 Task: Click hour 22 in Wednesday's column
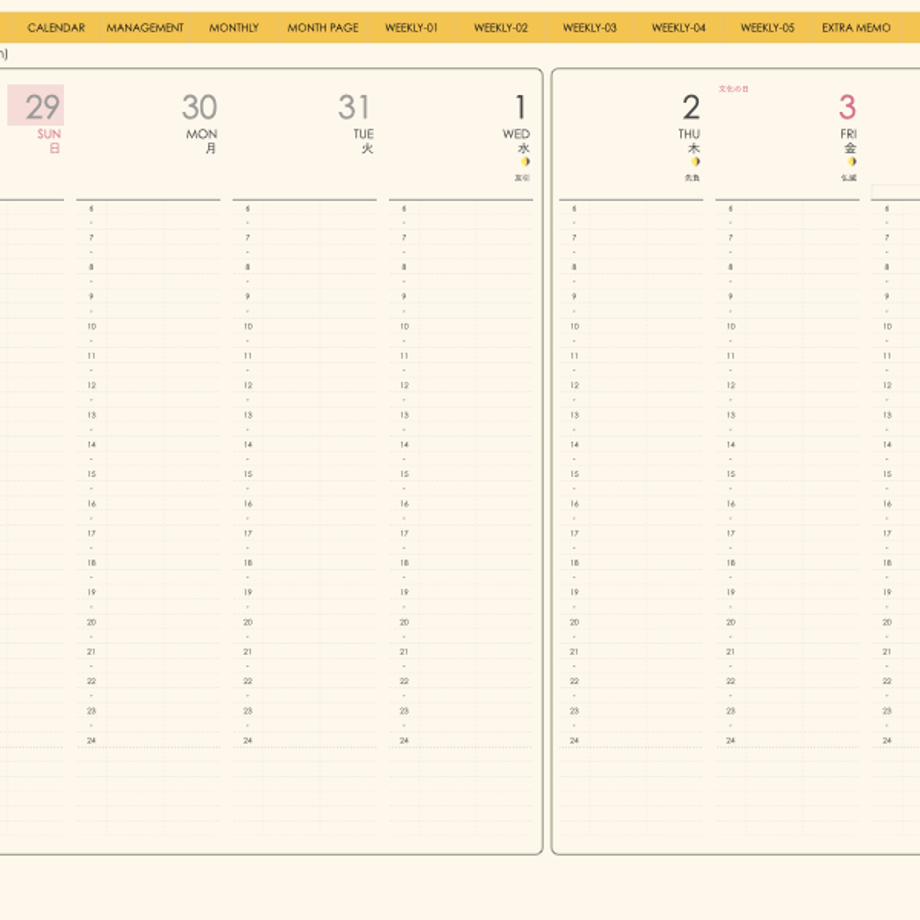click(404, 681)
